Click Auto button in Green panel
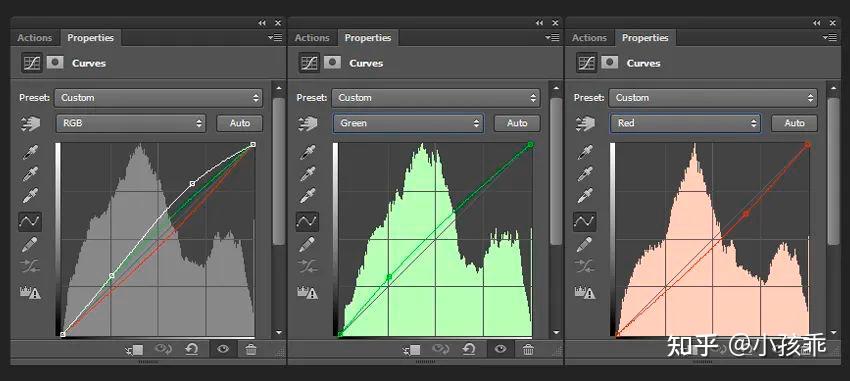 [x=517, y=123]
